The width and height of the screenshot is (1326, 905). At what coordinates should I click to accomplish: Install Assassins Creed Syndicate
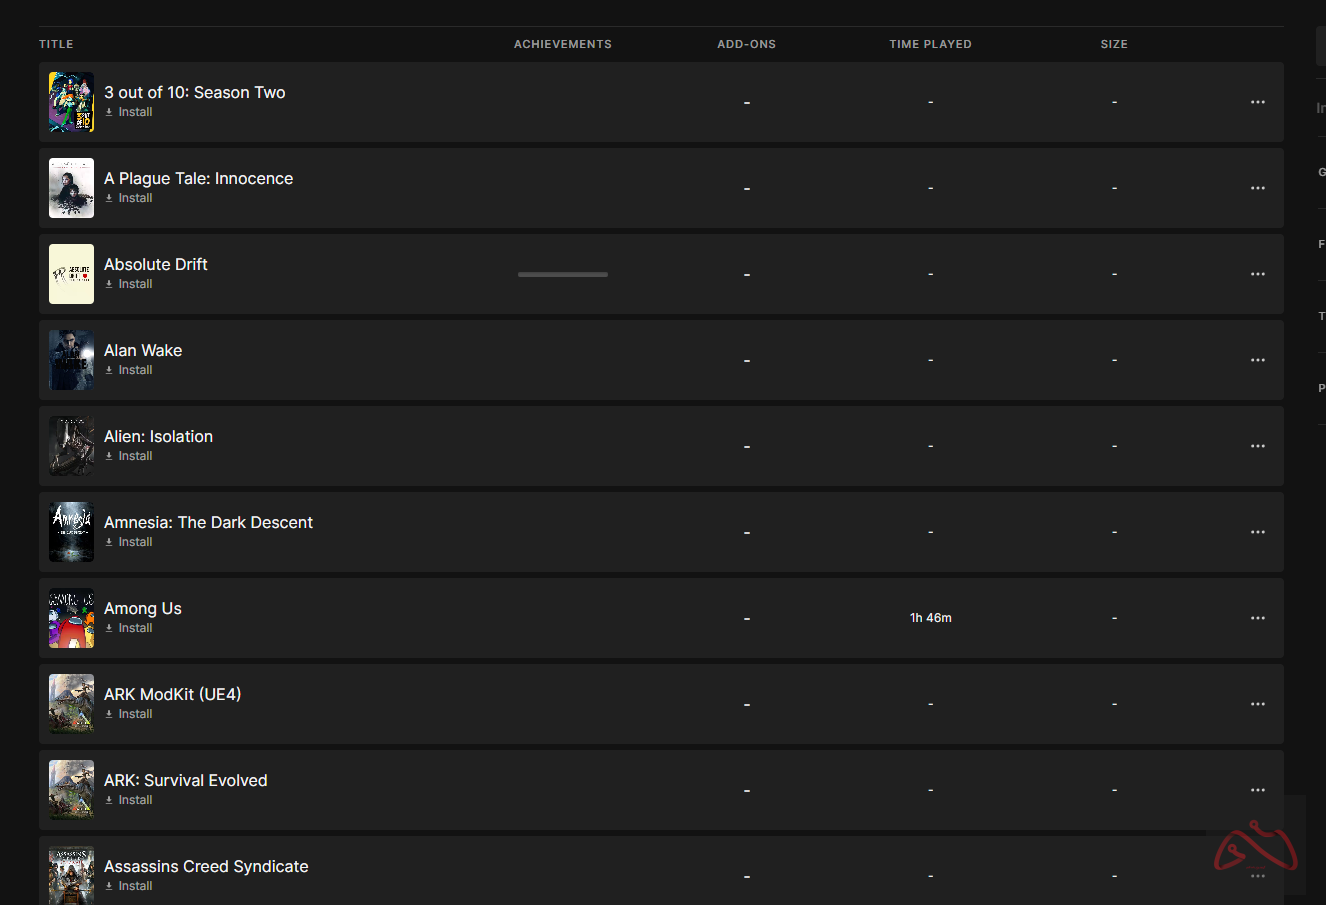[x=129, y=886]
